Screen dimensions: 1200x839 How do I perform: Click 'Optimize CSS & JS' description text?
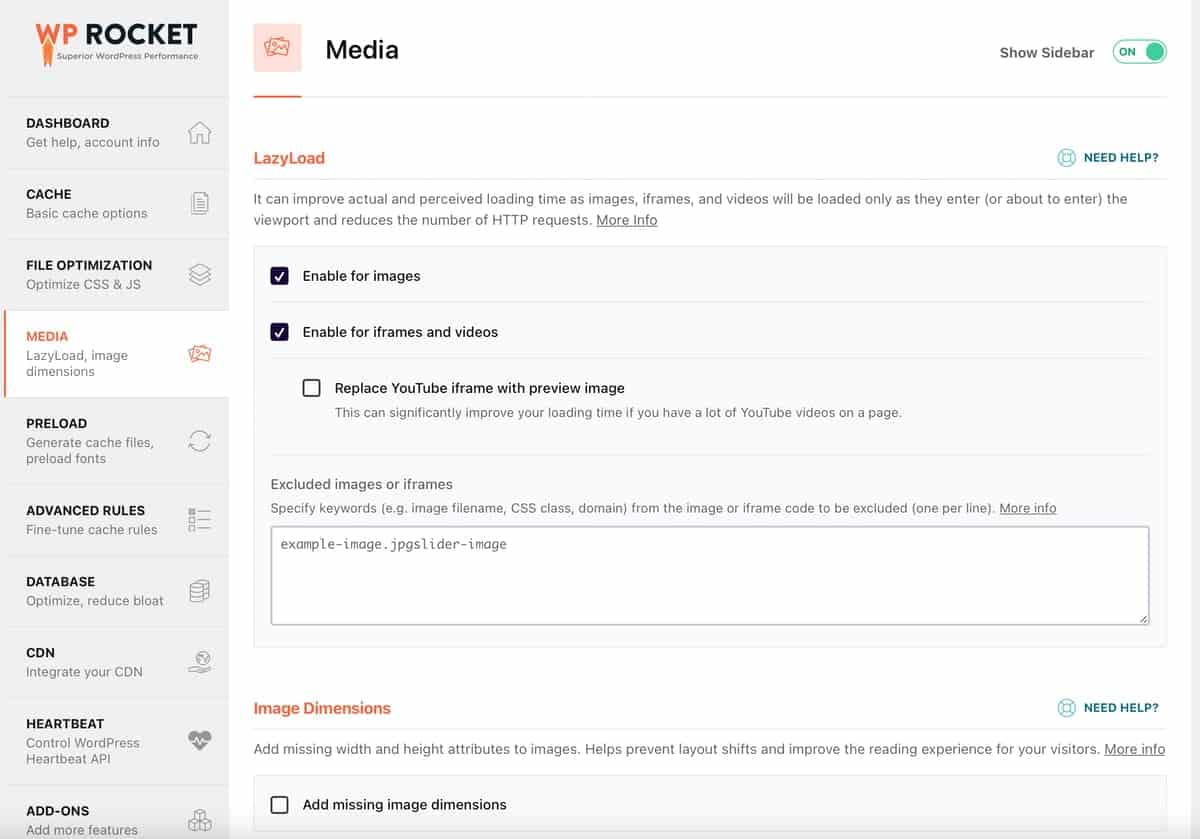[84, 285]
